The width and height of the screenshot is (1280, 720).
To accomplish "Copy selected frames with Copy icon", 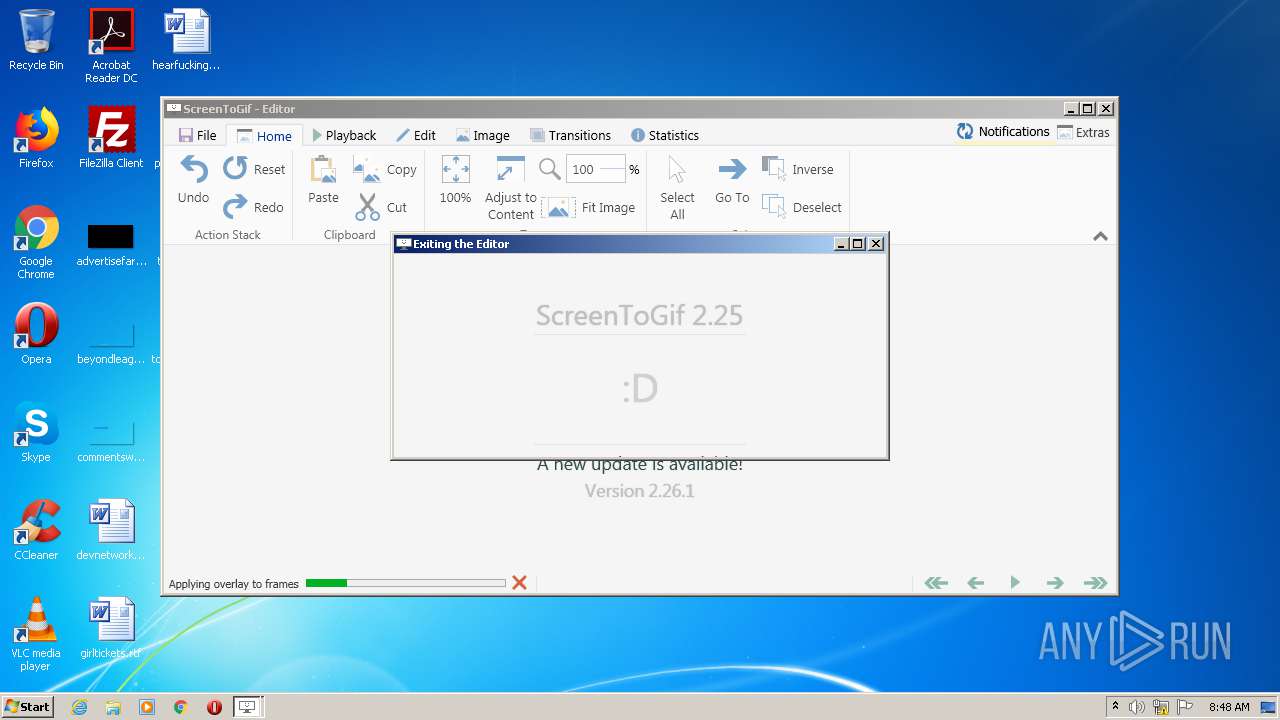I will (367, 169).
